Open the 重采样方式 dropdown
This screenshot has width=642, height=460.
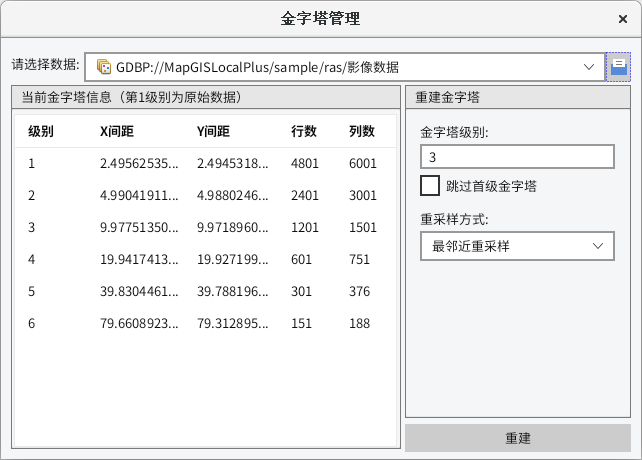tap(516, 245)
